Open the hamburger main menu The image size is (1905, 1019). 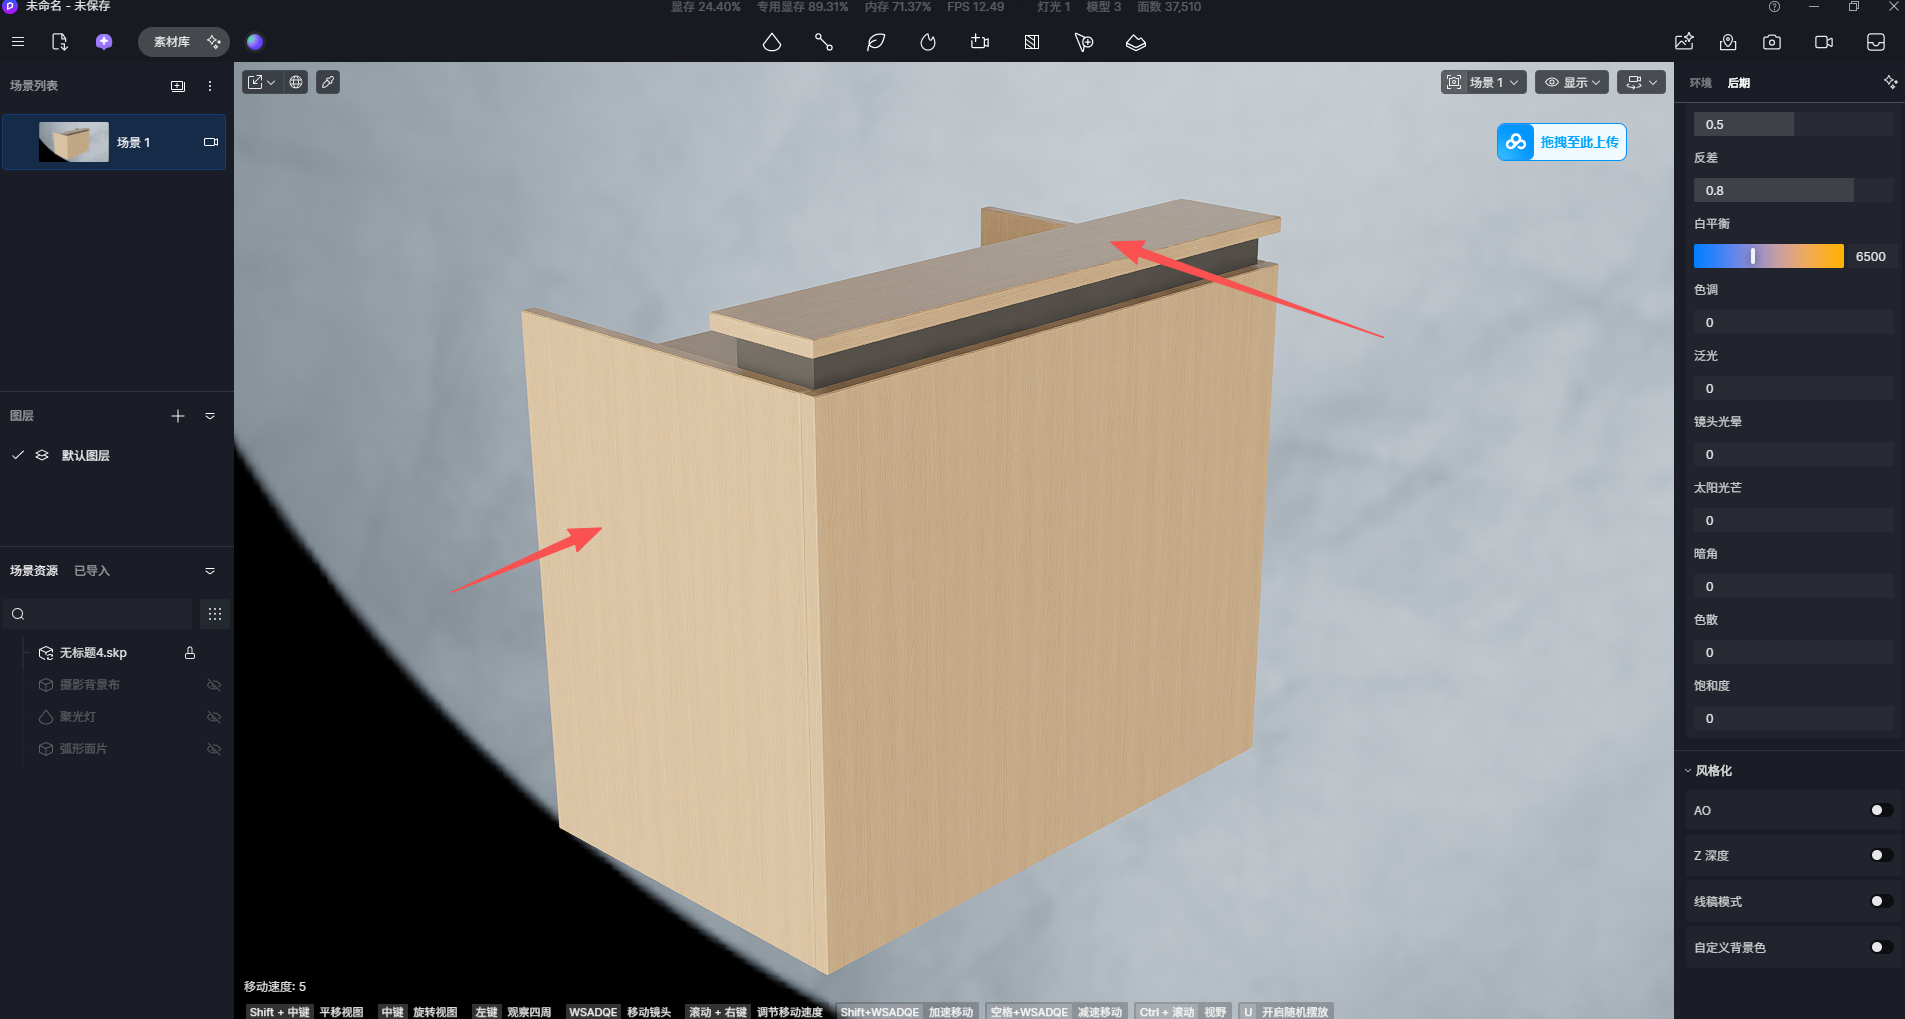tap(18, 42)
